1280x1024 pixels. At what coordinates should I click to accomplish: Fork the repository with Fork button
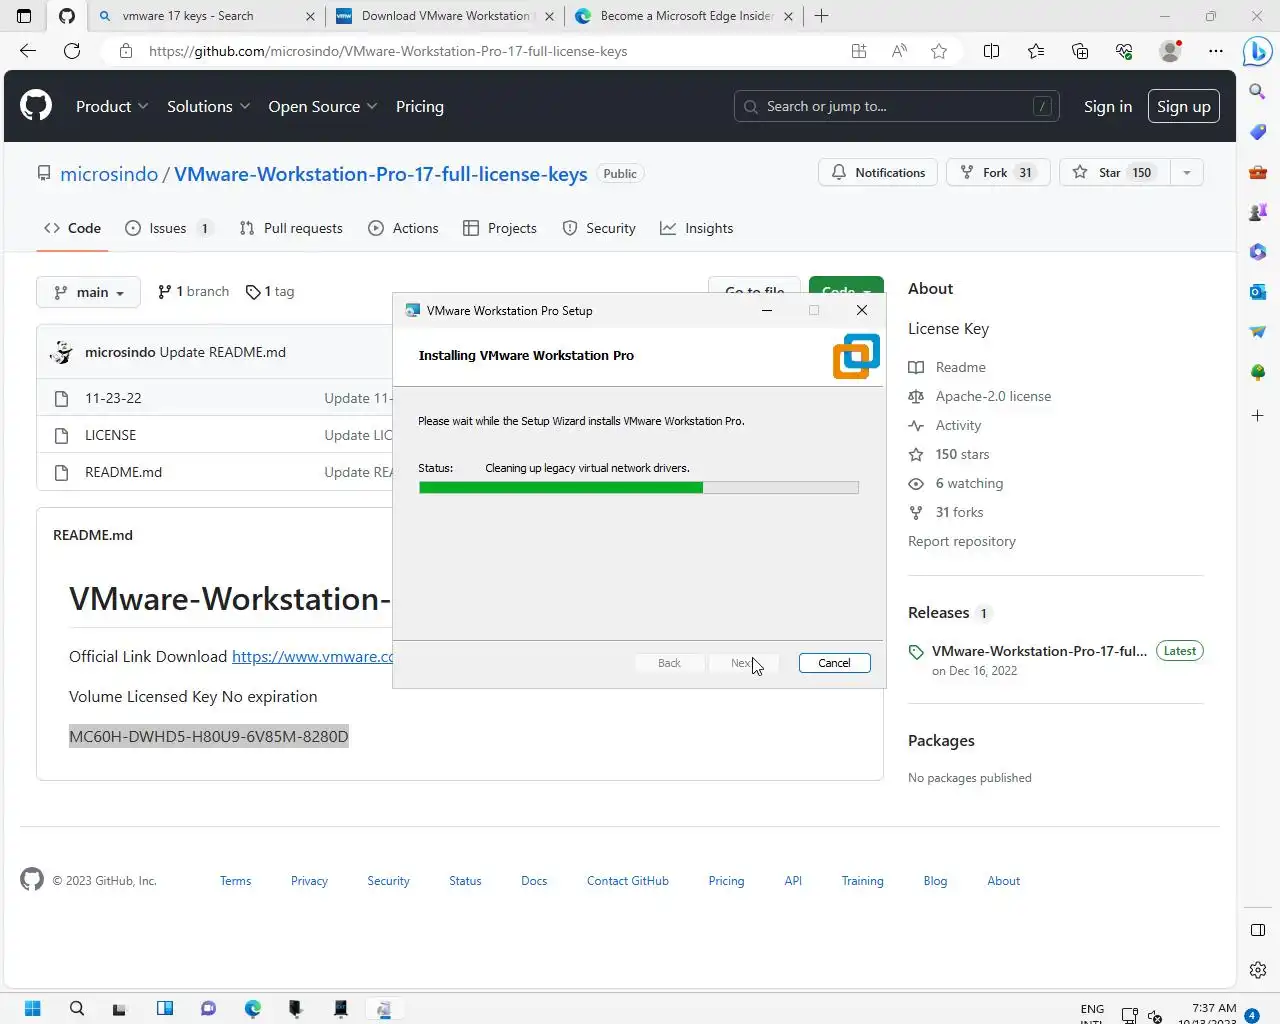tap(997, 172)
